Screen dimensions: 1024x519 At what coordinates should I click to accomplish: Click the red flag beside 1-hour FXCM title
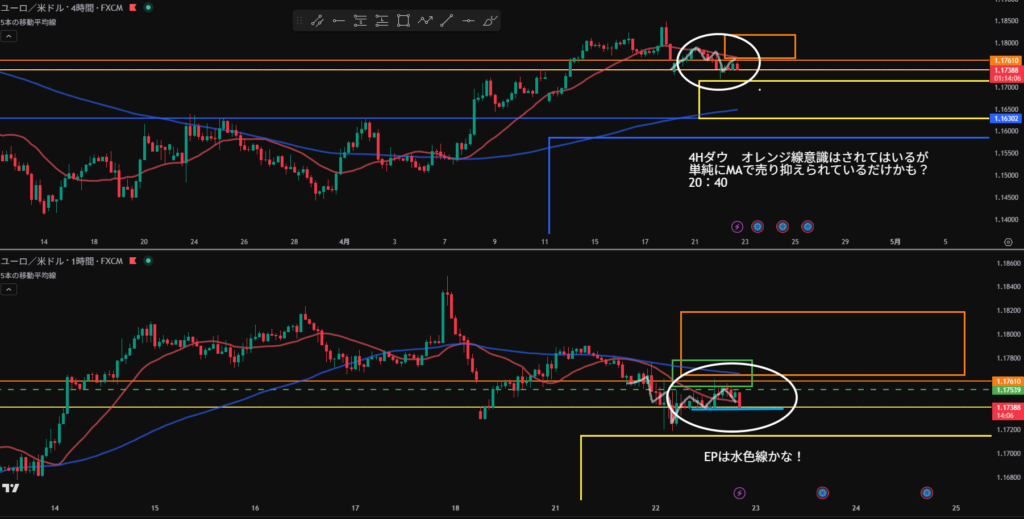[x=133, y=261]
